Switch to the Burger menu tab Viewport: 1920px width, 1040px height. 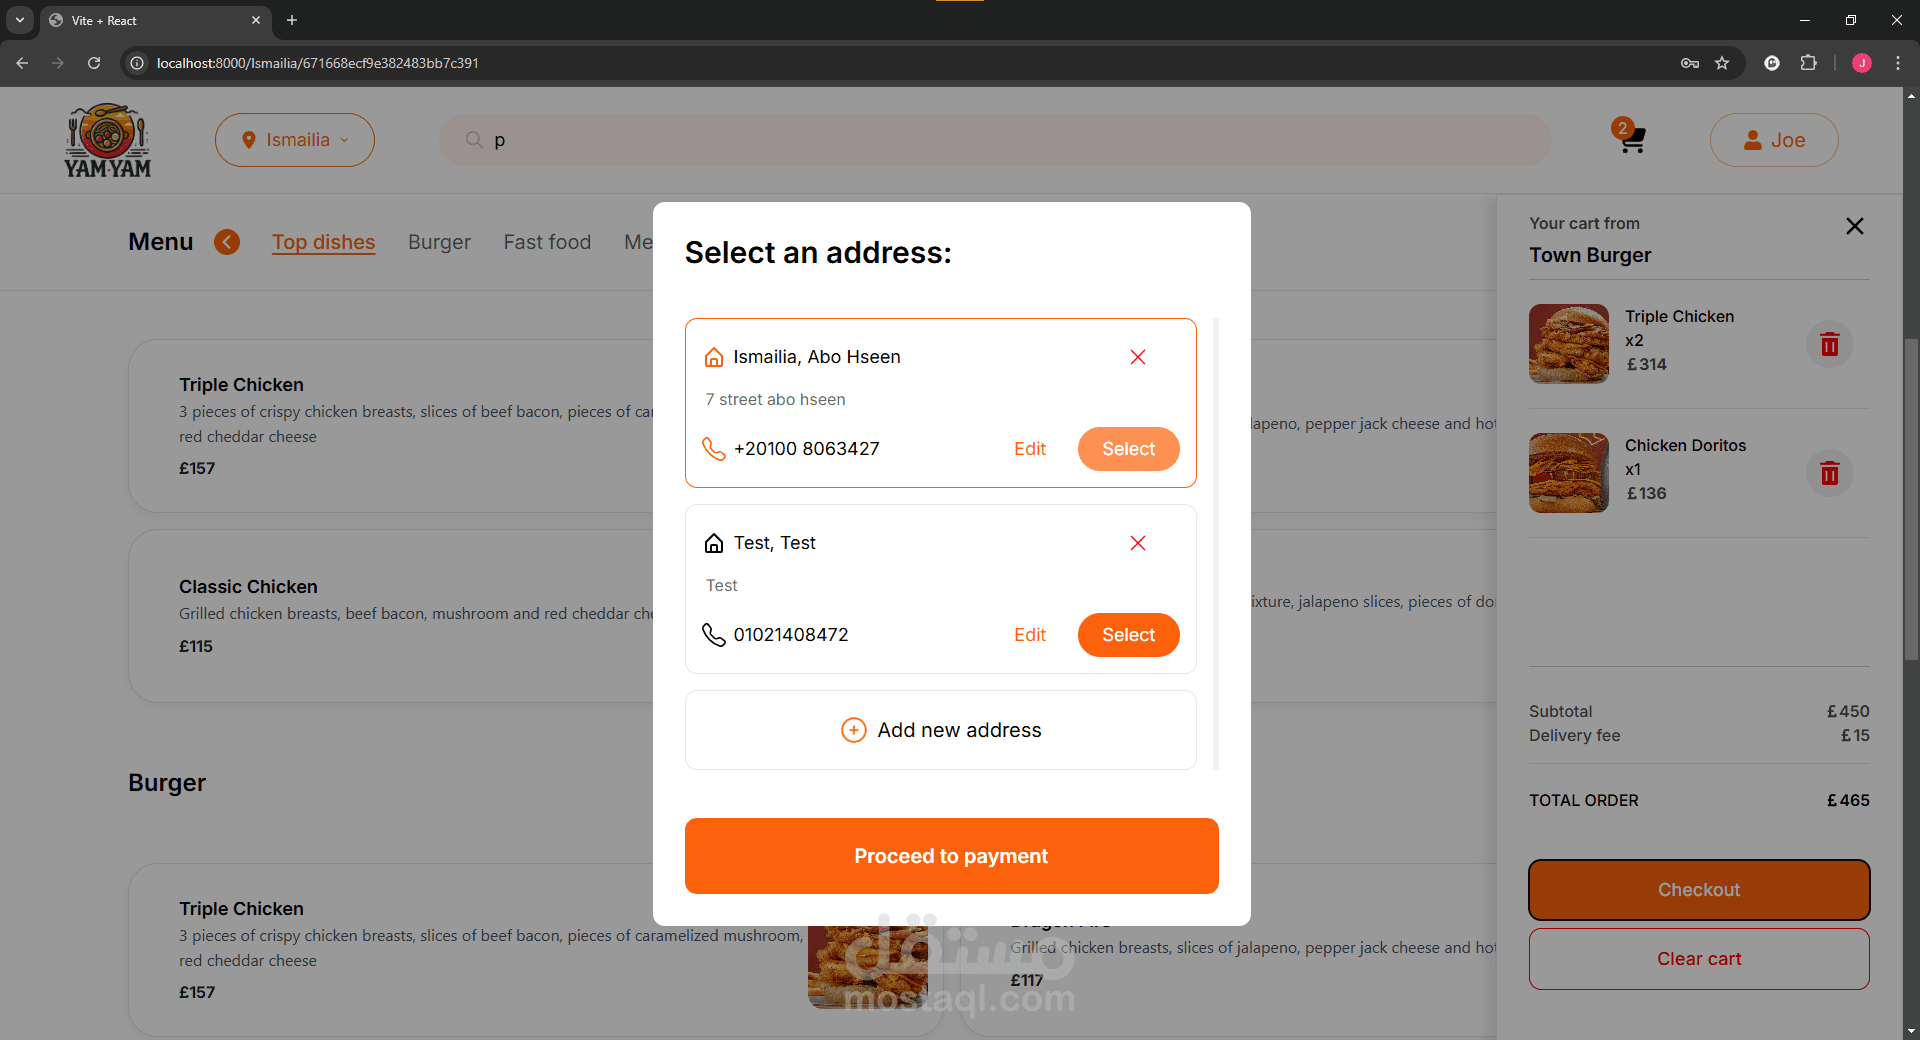click(439, 242)
